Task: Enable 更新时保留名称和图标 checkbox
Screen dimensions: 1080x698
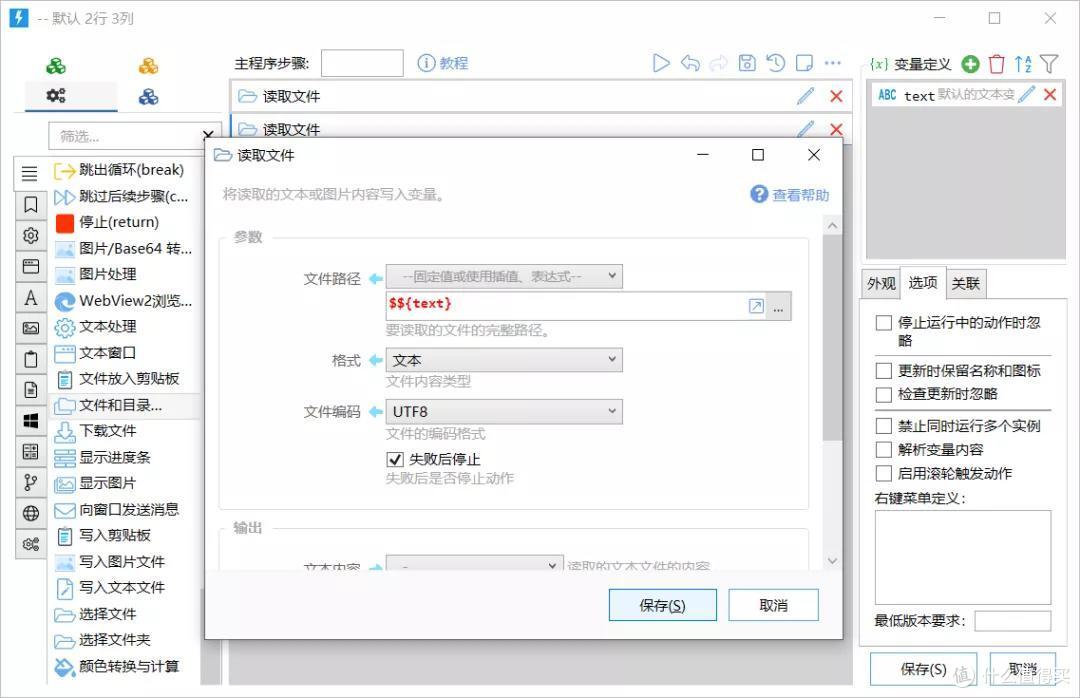Action: 884,371
